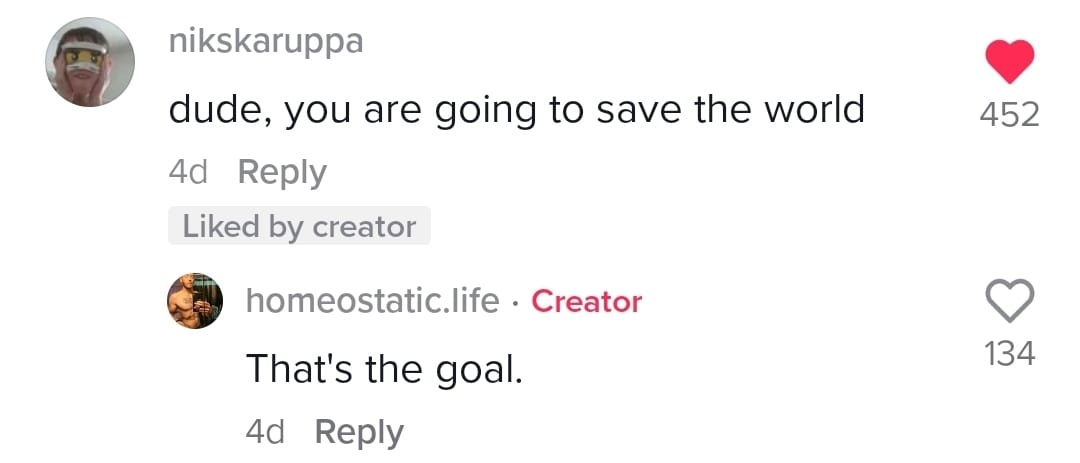
Task: Click the 134 like count
Action: coord(1008,352)
